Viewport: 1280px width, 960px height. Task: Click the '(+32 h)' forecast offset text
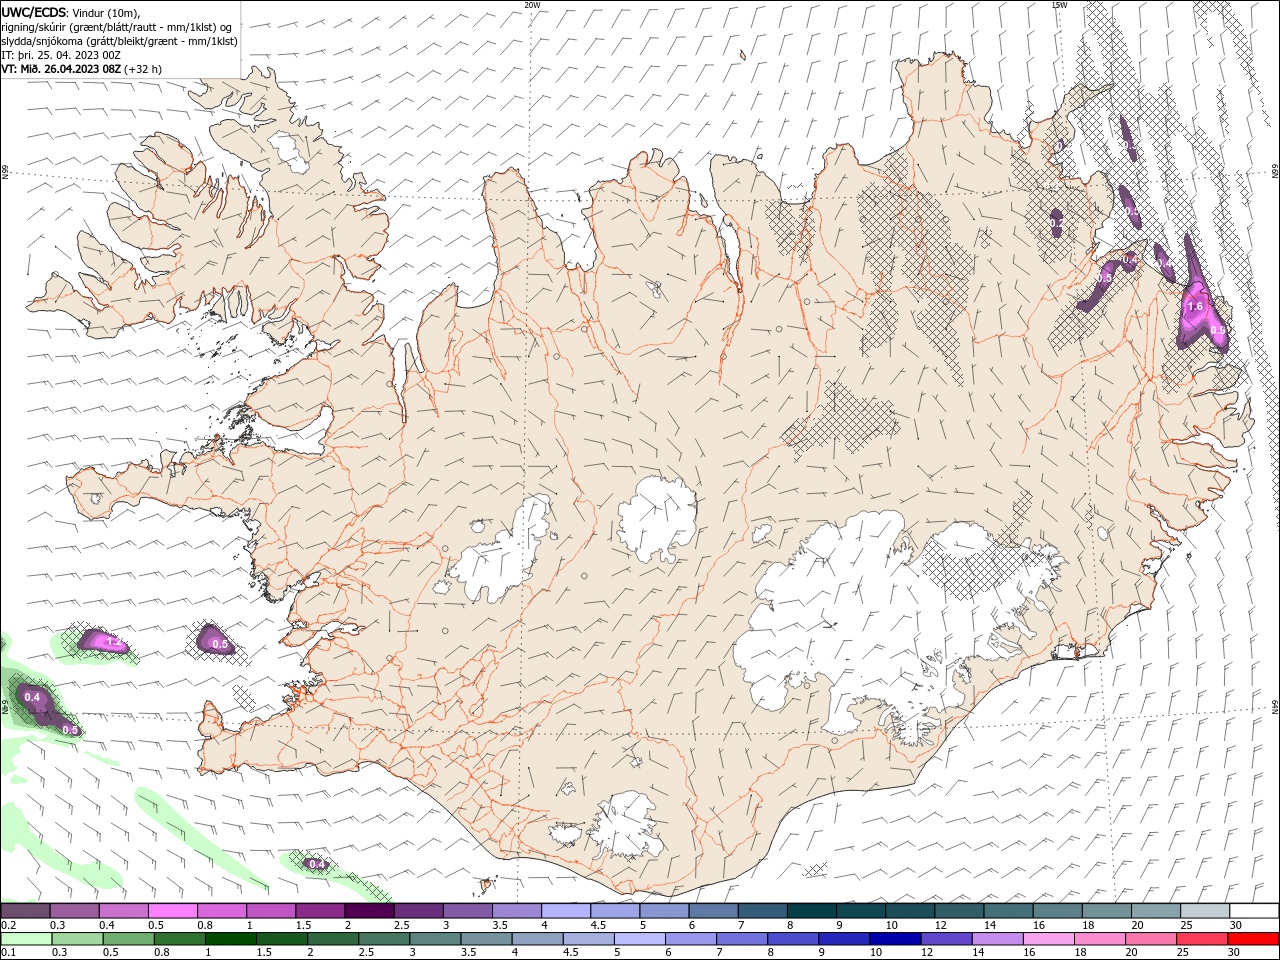143,69
